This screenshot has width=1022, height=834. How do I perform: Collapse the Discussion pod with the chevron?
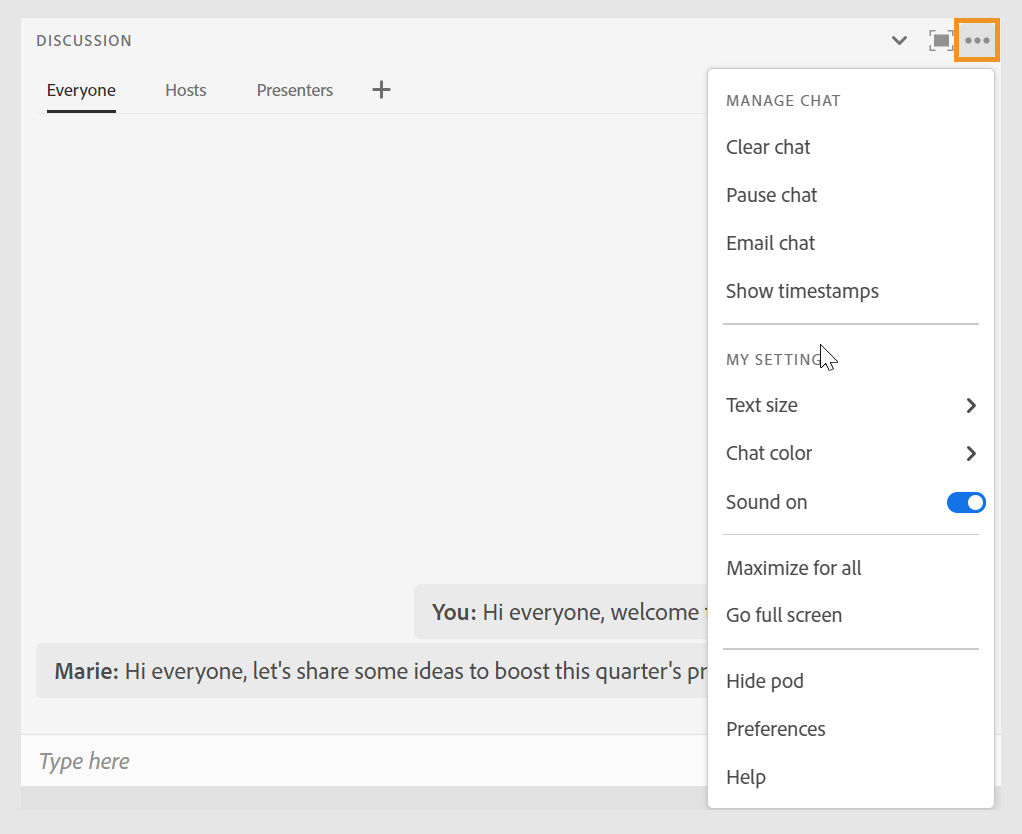tap(897, 41)
